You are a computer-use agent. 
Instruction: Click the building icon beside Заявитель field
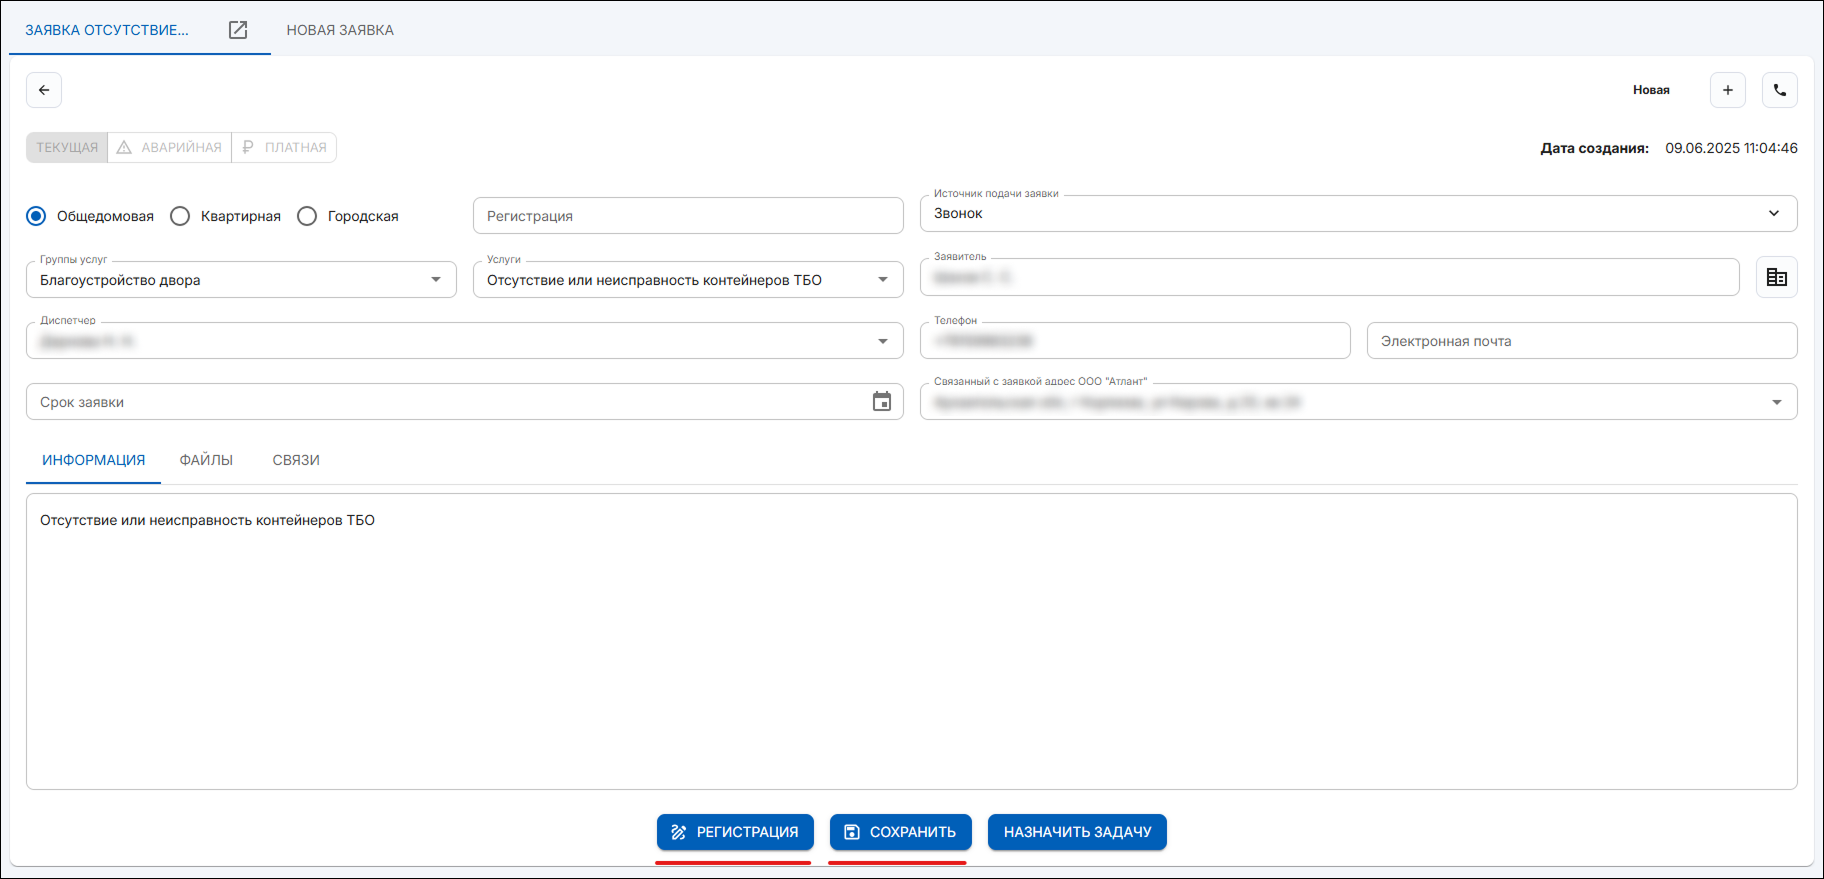pyautogui.click(x=1776, y=278)
